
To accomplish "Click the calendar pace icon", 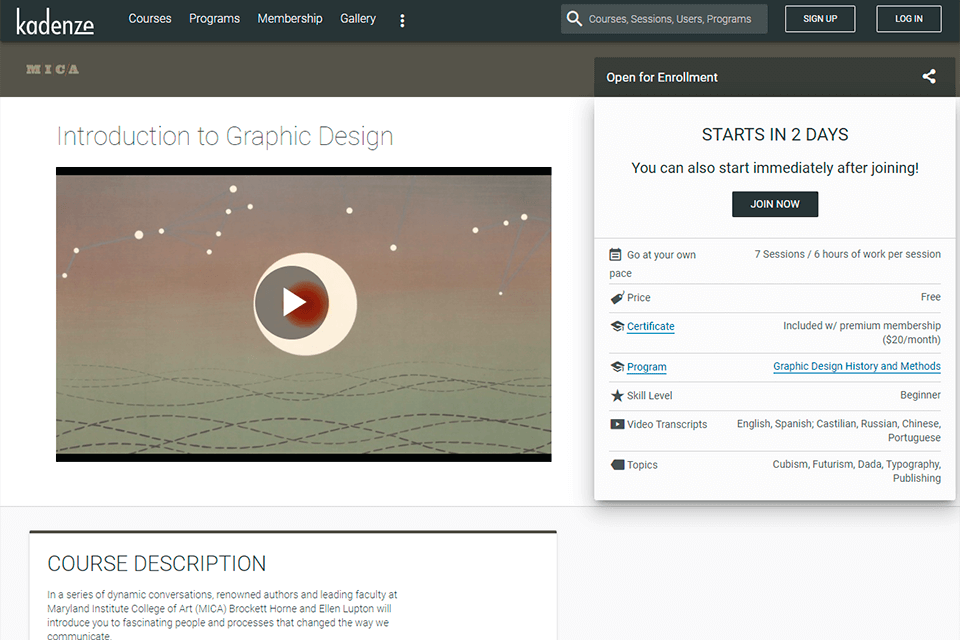I will pos(616,255).
